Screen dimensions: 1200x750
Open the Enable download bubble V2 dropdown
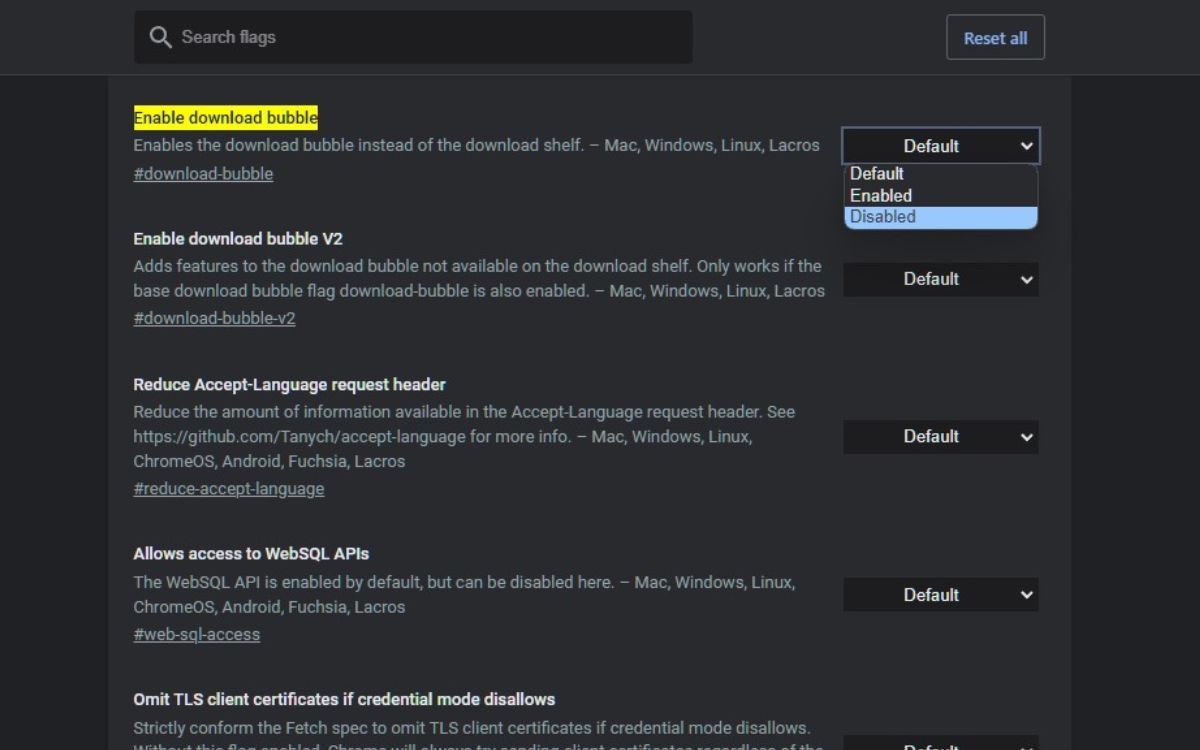(x=940, y=279)
